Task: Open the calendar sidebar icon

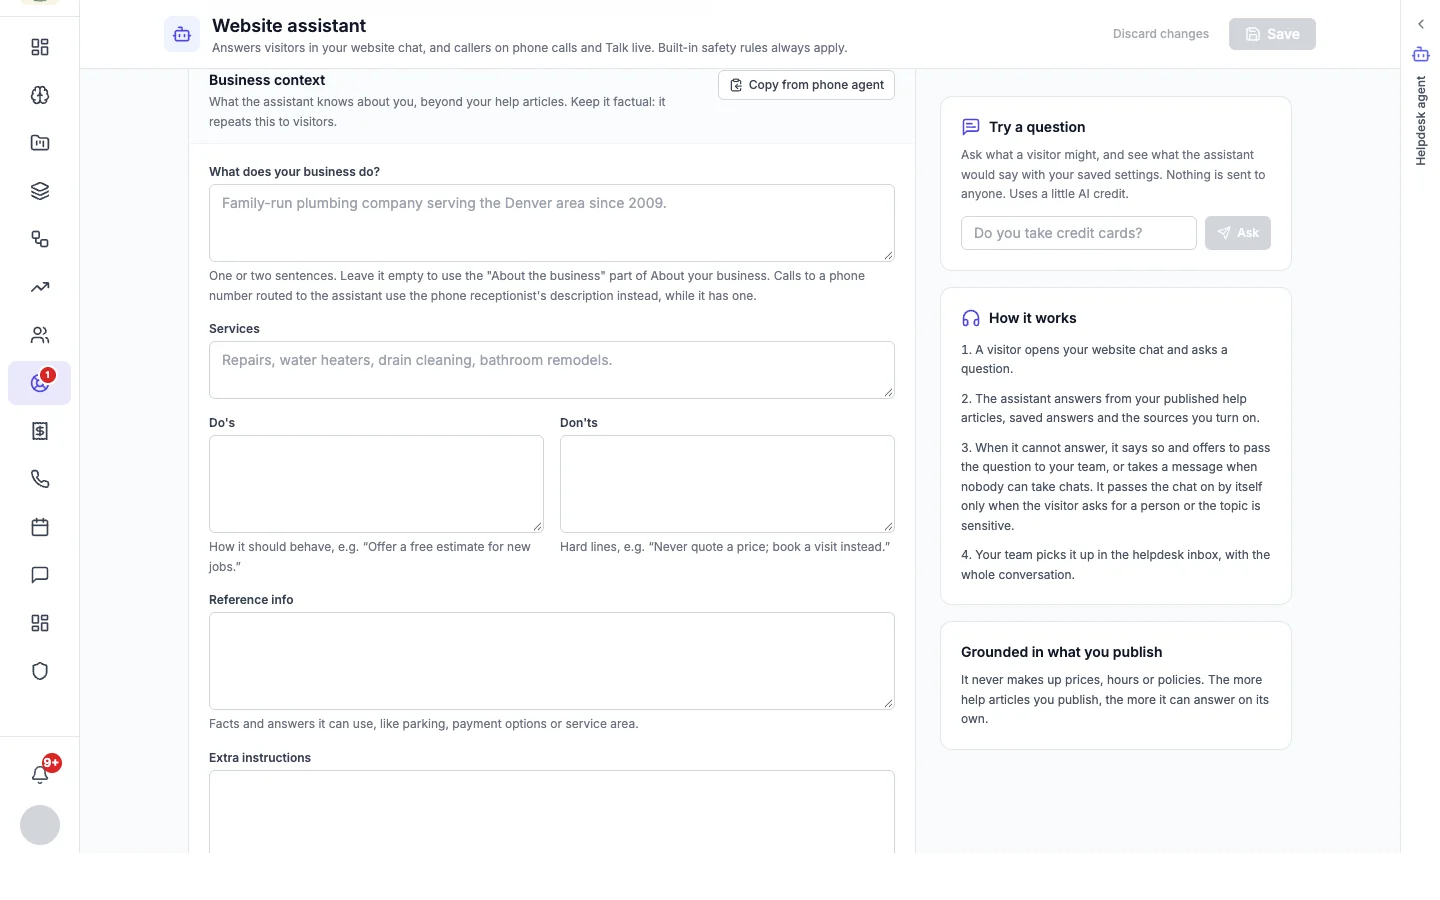Action: pos(40,527)
